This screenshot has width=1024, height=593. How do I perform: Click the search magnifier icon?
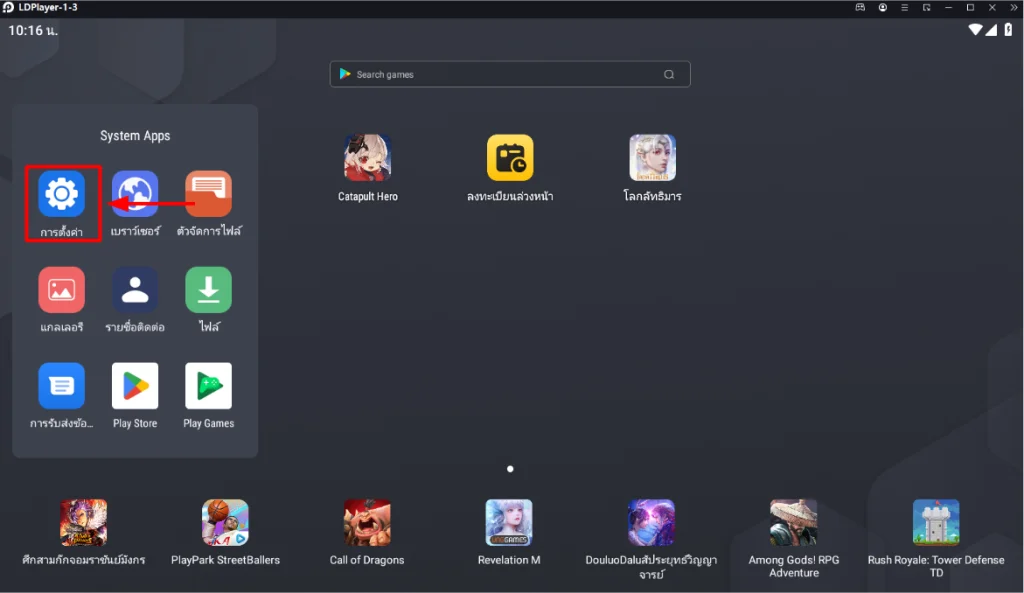pyautogui.click(x=669, y=74)
